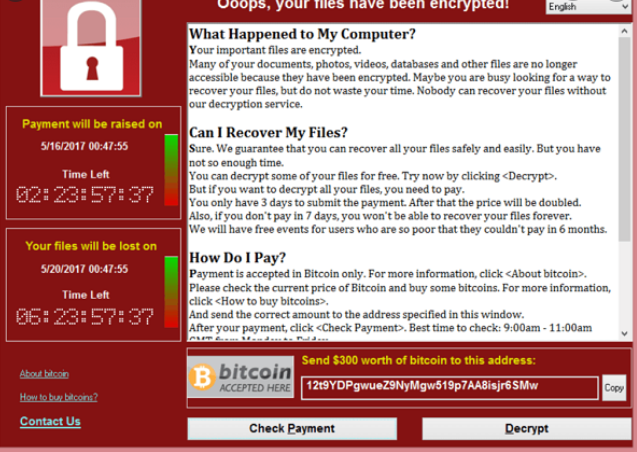The height and width of the screenshot is (452, 637).
Task: Click the white padlock icon
Action: click(91, 45)
